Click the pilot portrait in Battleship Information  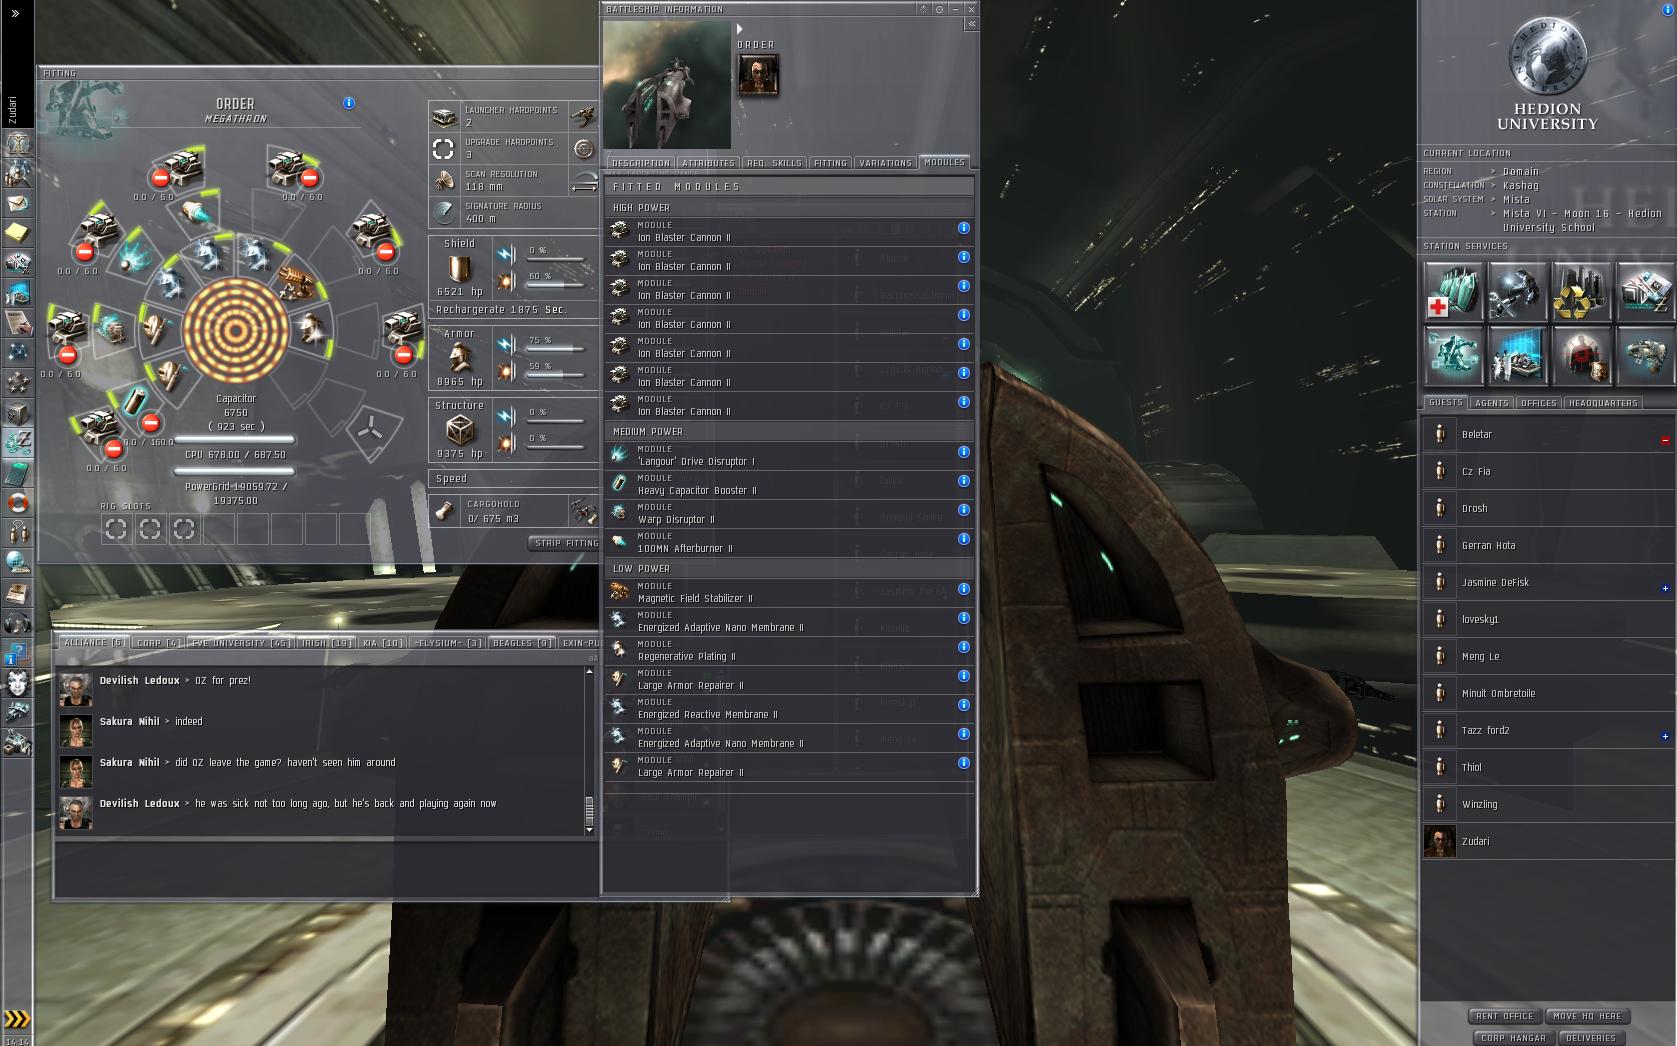coord(757,75)
